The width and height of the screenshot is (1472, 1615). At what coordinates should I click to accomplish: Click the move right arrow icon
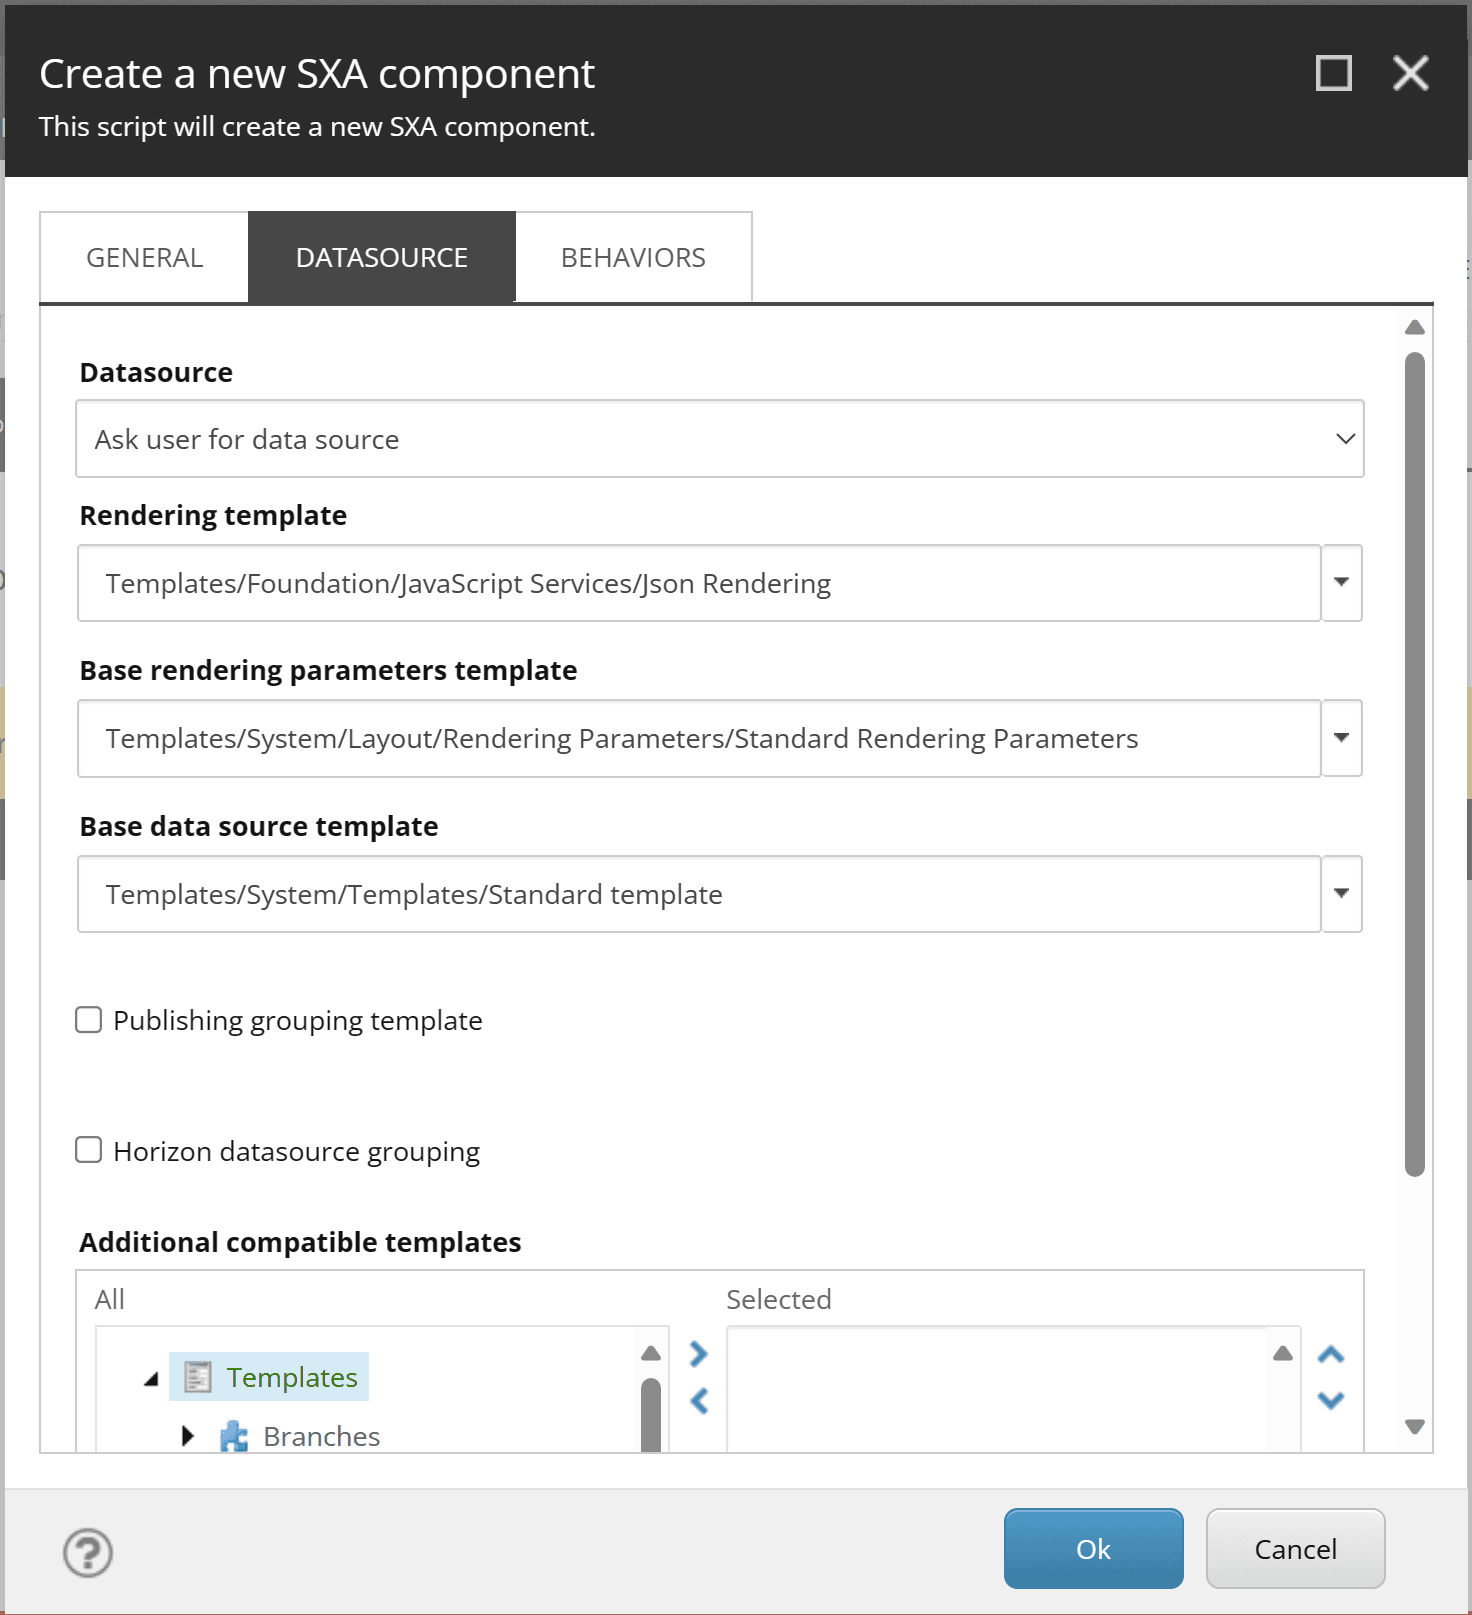click(699, 1354)
